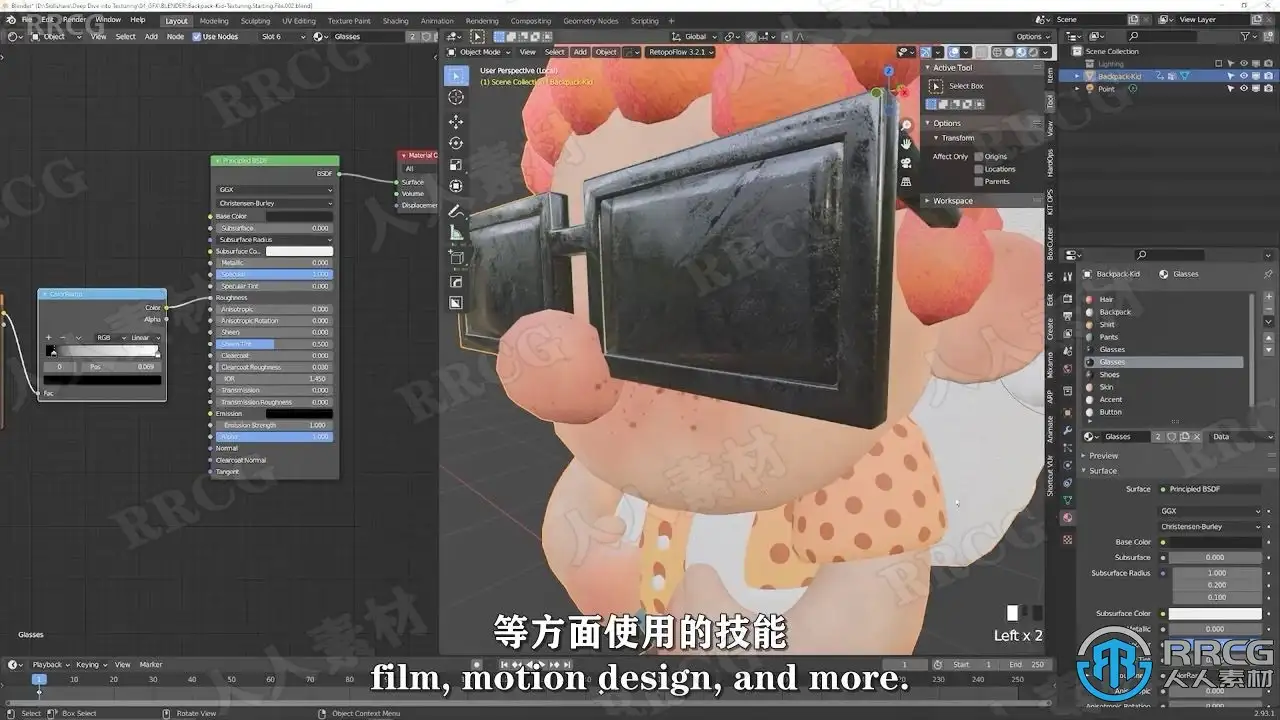This screenshot has height=720, width=1280.
Task: Select the Rotate tool
Action: point(456,143)
